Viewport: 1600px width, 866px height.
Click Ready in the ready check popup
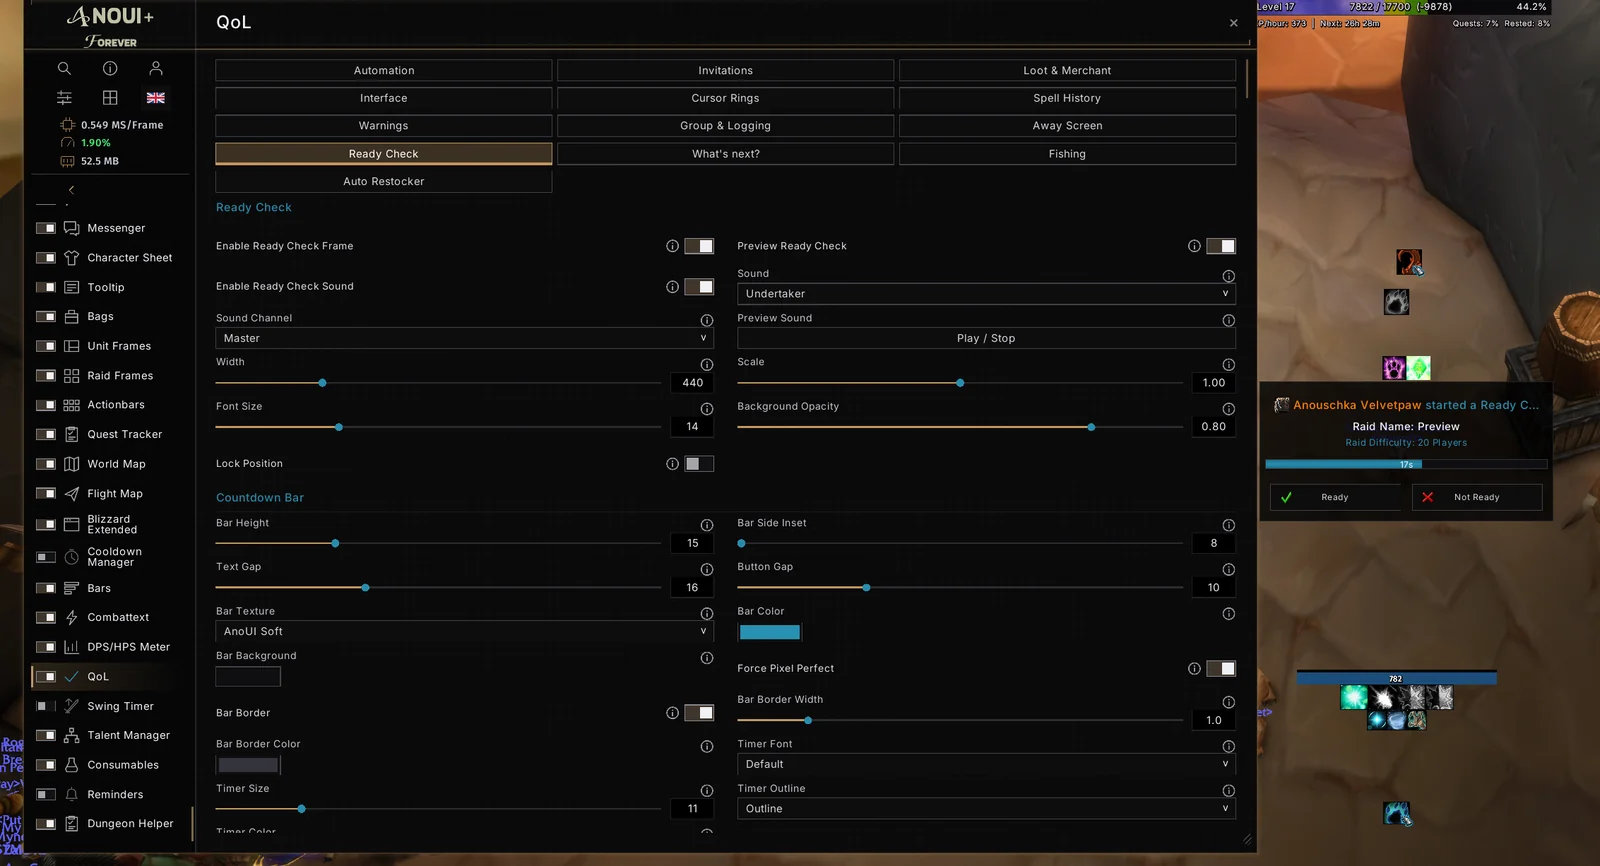tap(1335, 497)
